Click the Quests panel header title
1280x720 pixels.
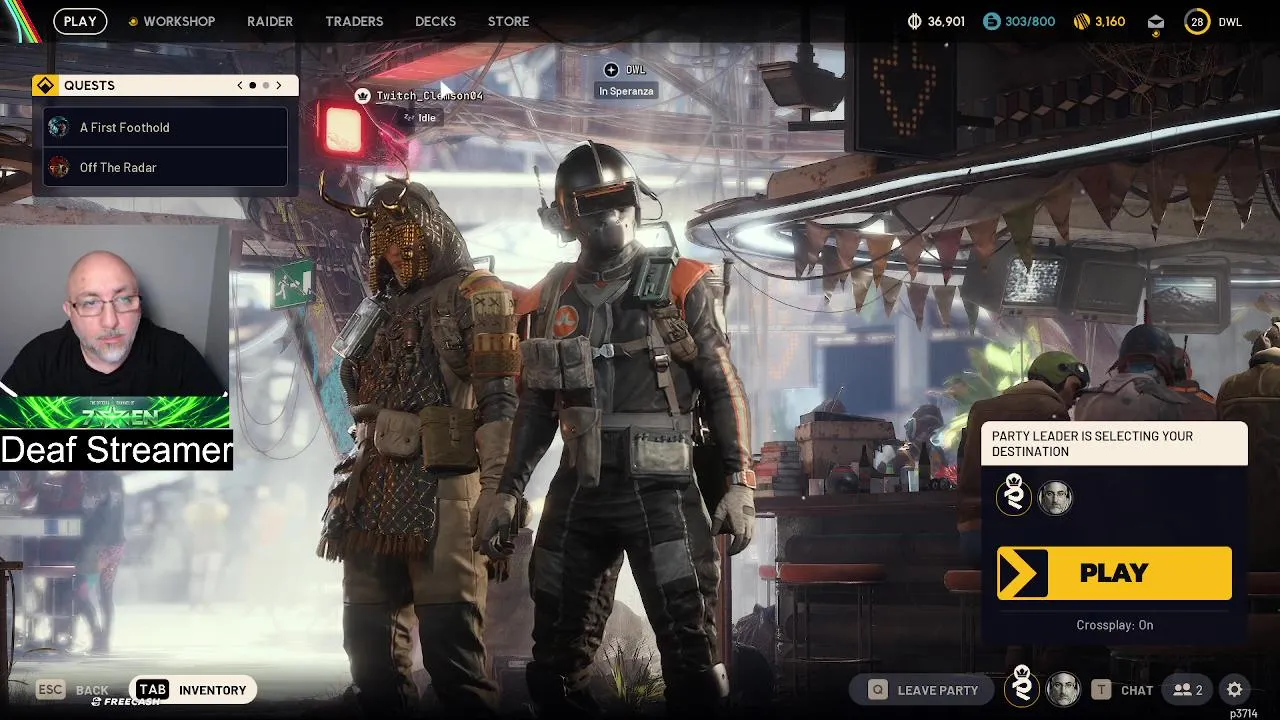(89, 85)
